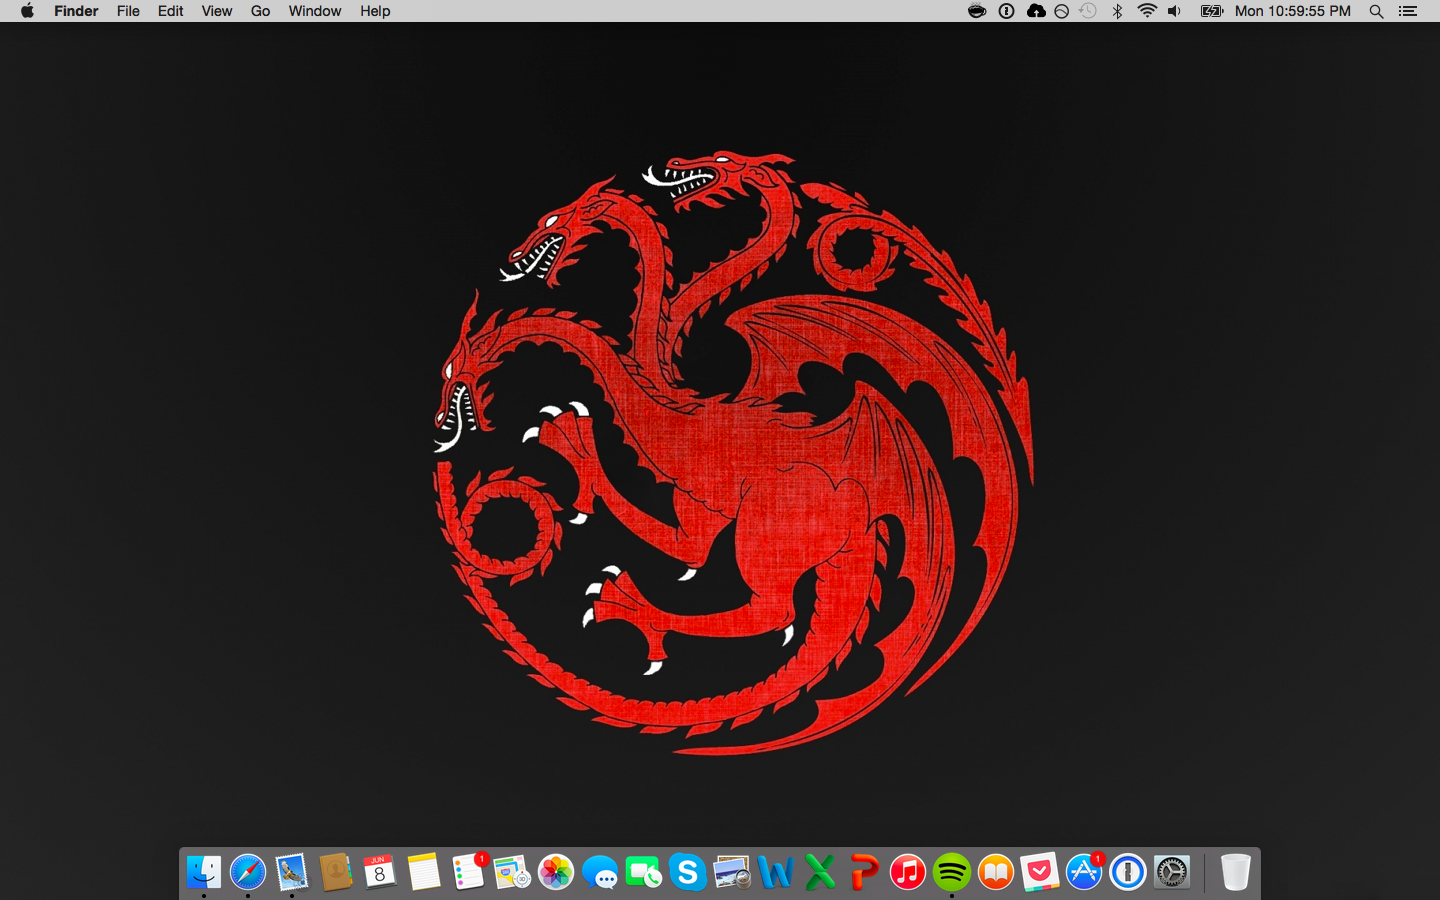Open the Mail app stamp icon
Viewport: 1440px width, 900px height.
coord(292,872)
